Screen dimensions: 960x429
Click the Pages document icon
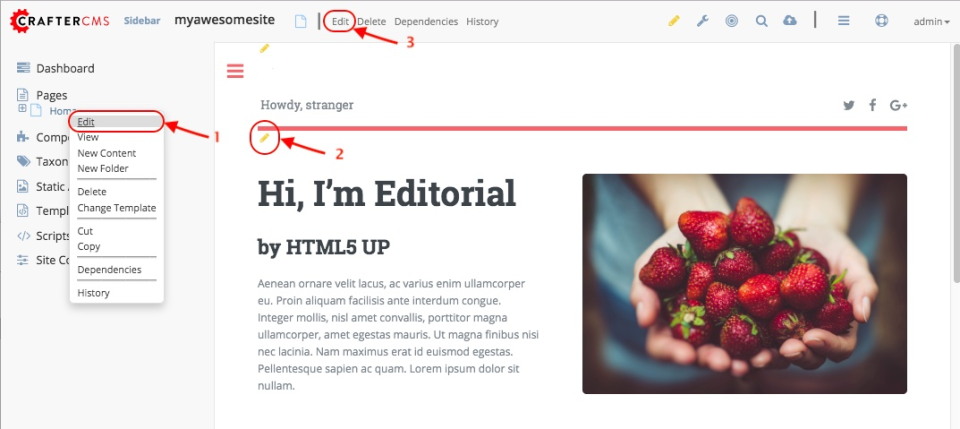(x=23, y=95)
